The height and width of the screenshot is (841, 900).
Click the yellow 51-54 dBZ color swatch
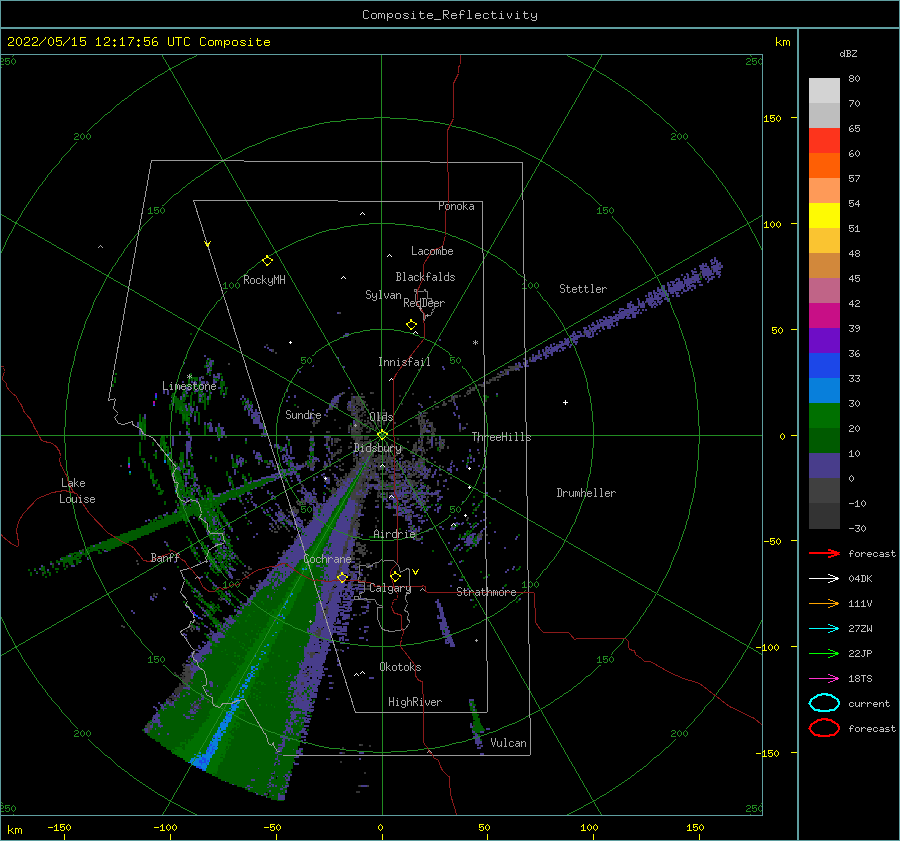824,216
